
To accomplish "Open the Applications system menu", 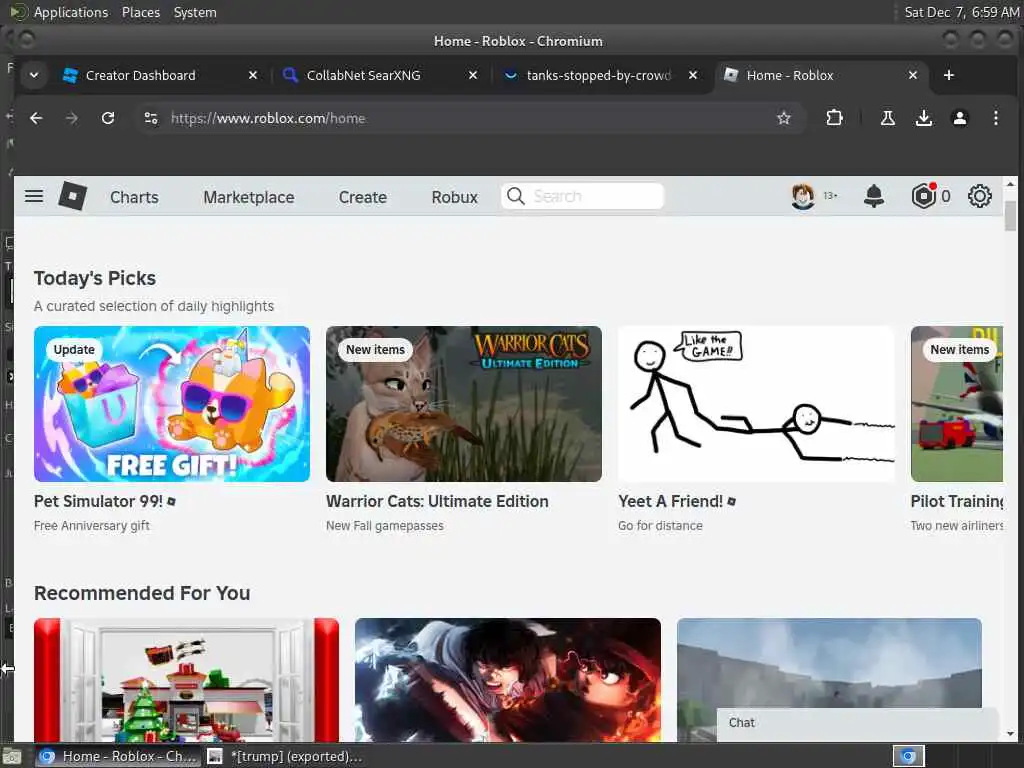I will (70, 12).
